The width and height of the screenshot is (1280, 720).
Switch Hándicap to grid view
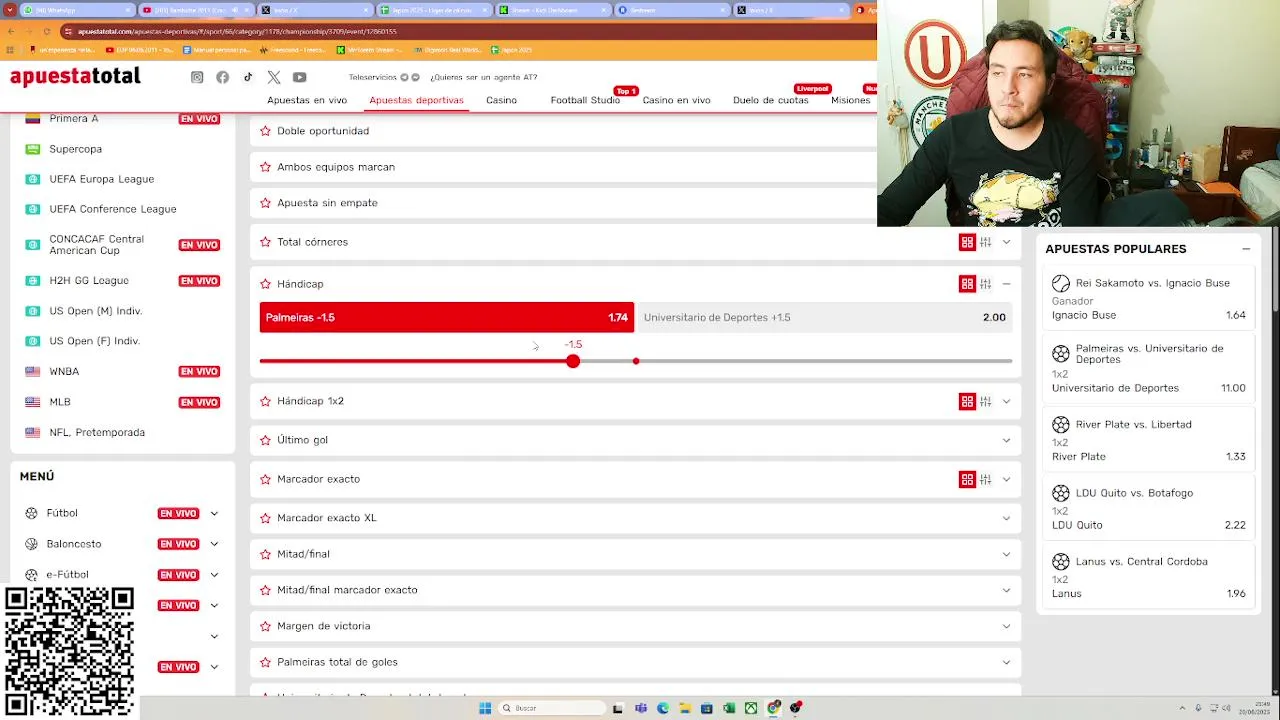click(x=967, y=284)
